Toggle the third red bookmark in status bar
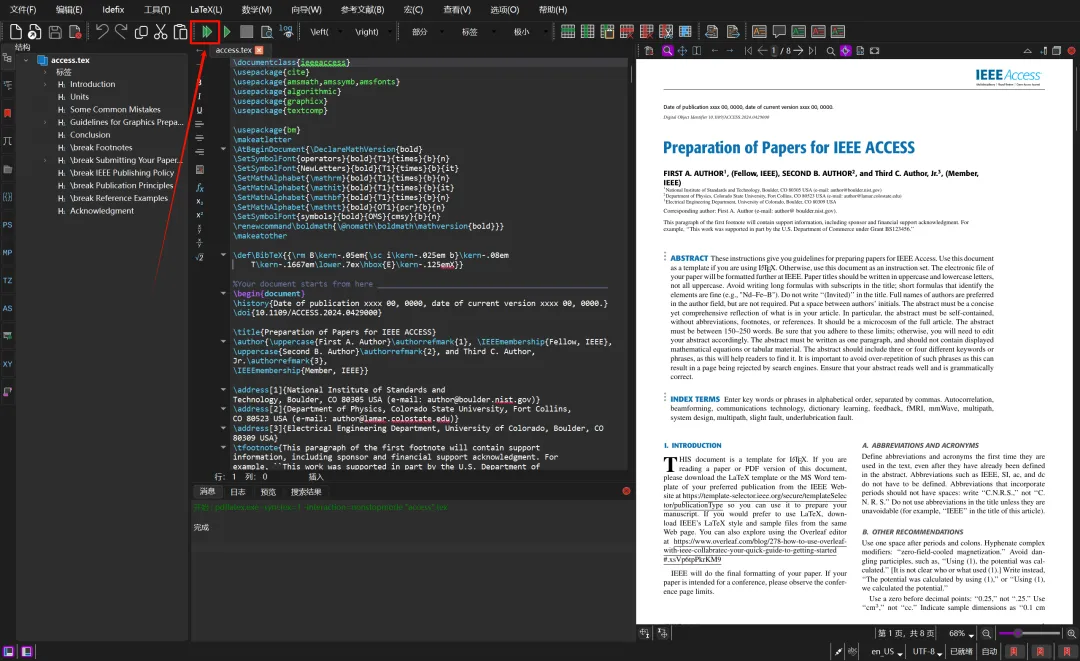This screenshot has height=661, width=1080. 1067,651
